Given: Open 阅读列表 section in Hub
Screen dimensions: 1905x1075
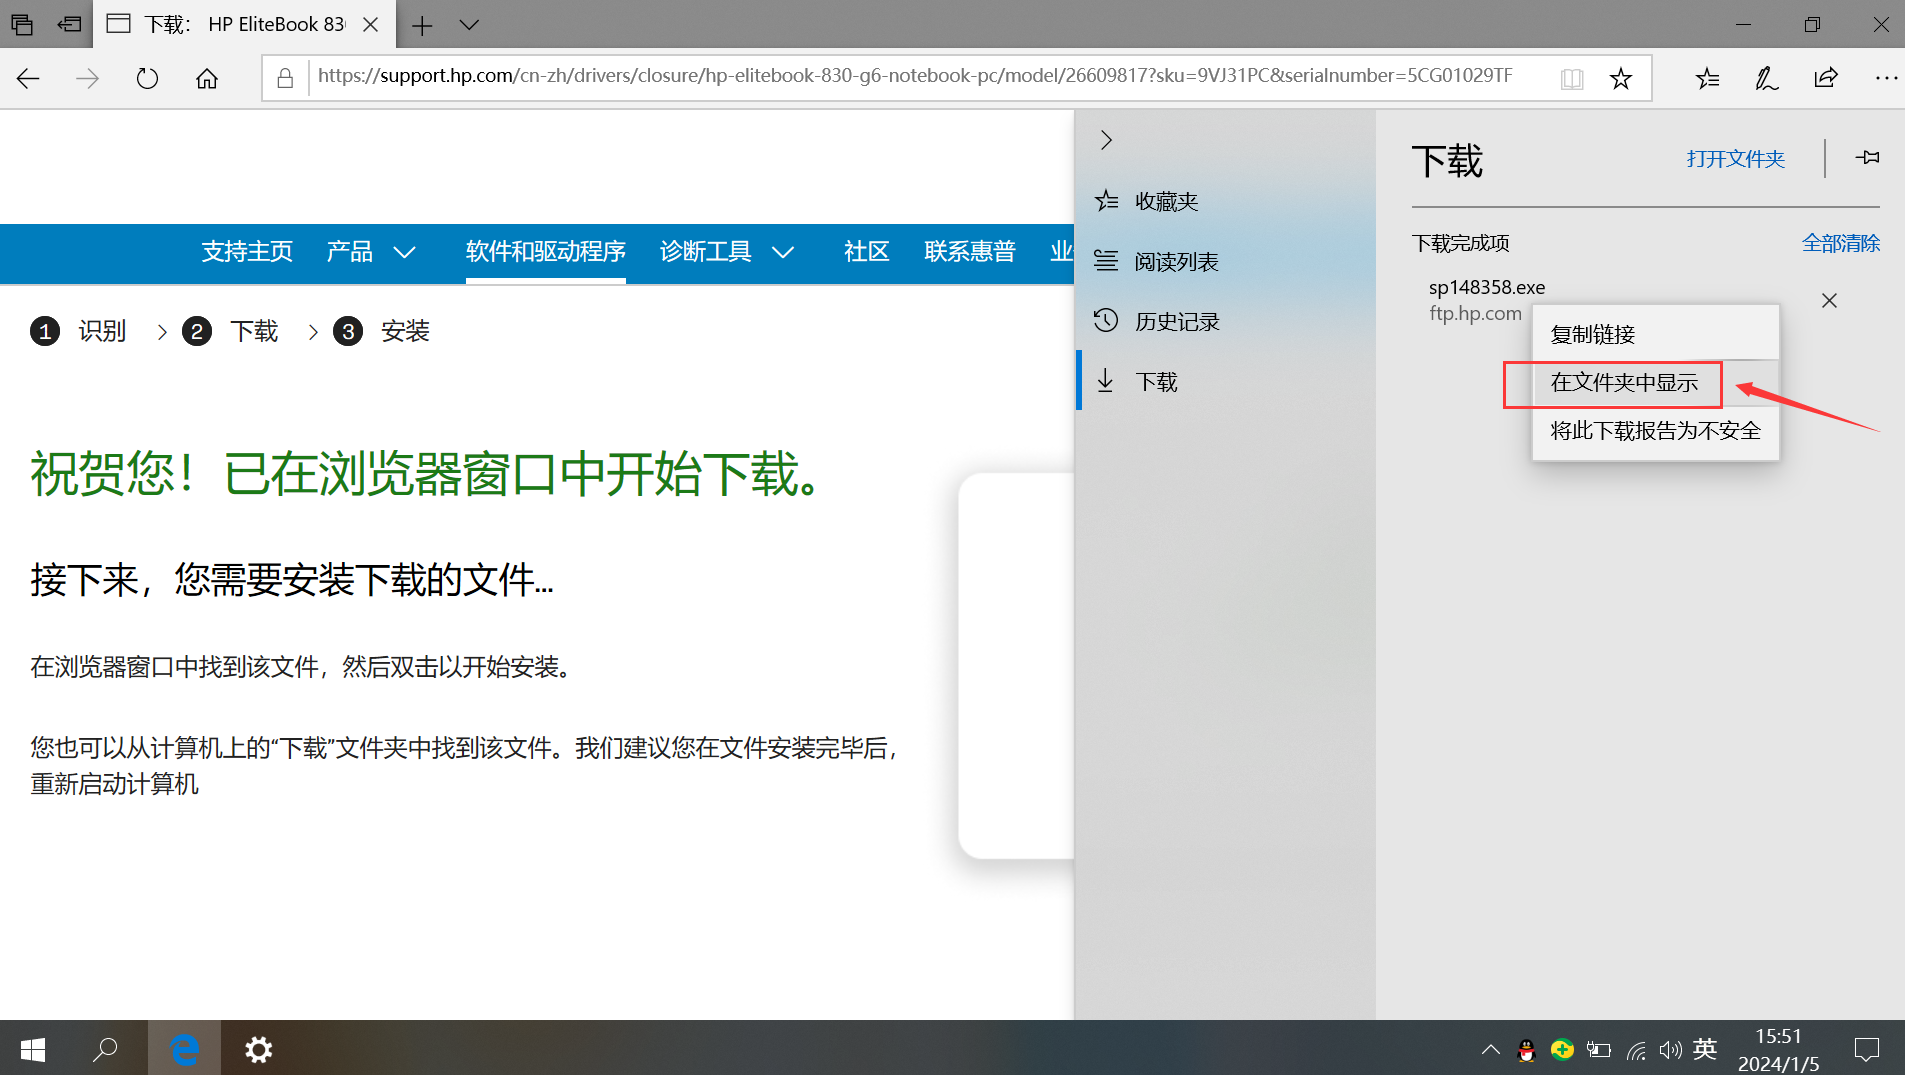Looking at the screenshot, I should click(x=1226, y=261).
